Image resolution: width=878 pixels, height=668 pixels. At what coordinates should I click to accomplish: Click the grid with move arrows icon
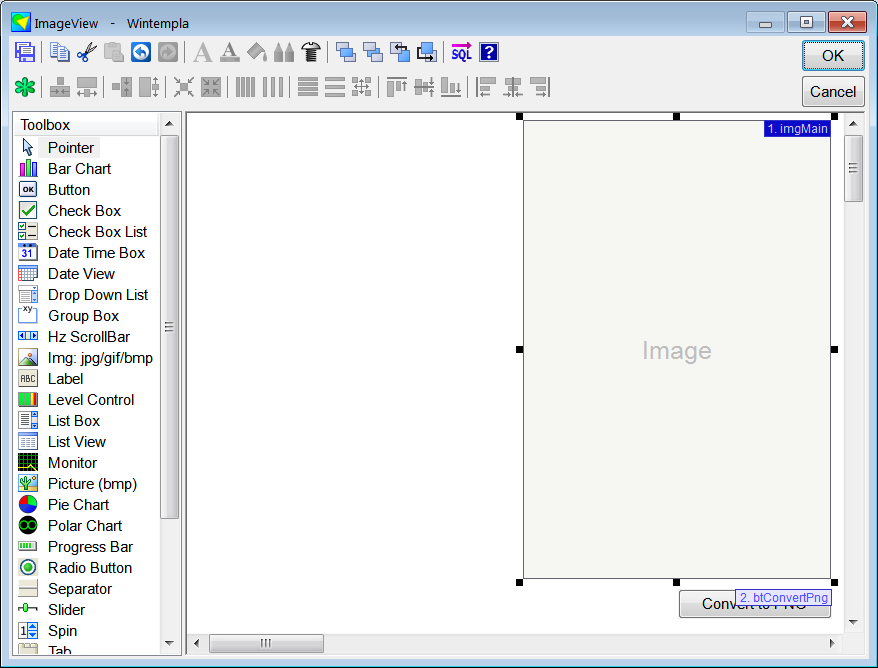point(362,87)
